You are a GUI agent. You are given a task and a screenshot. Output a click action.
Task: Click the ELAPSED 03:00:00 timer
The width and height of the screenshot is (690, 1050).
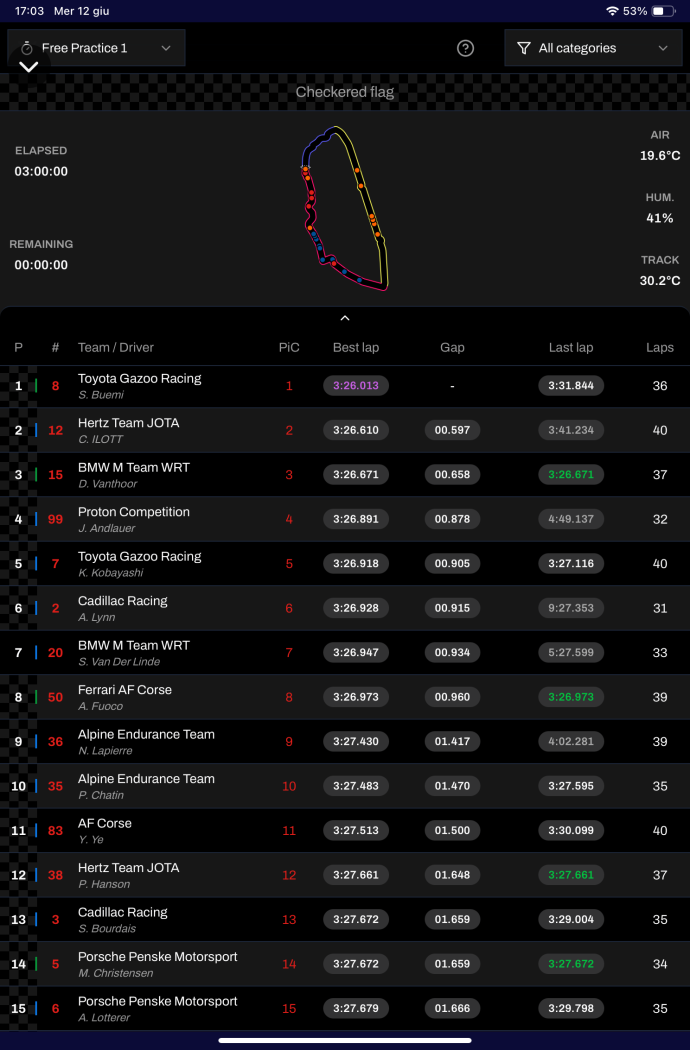(x=42, y=161)
